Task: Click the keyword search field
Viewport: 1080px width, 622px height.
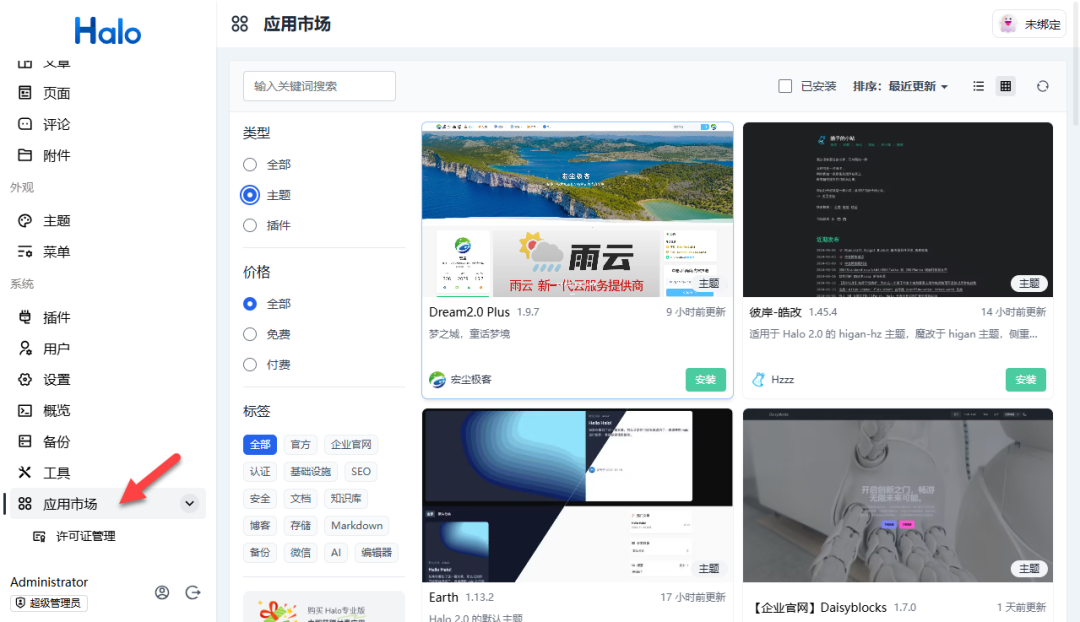Action: (x=319, y=86)
